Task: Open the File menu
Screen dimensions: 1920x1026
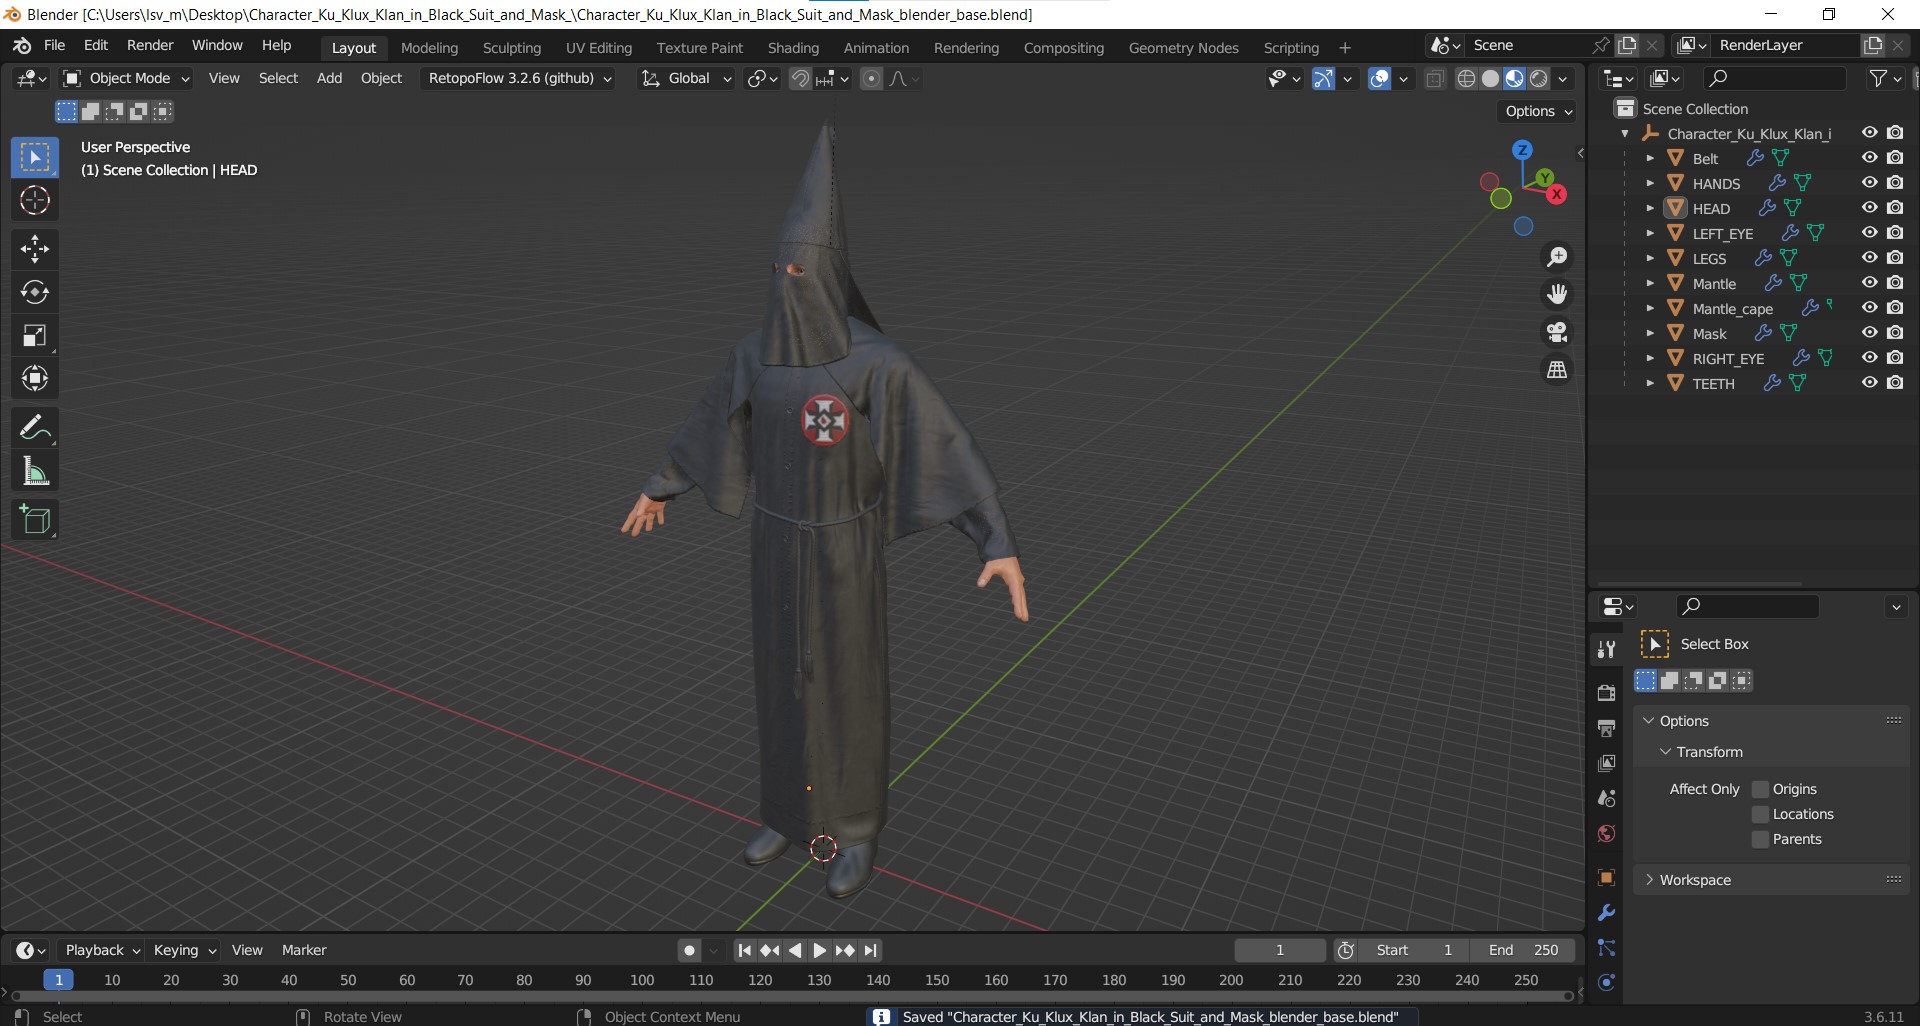Action: click(54, 46)
